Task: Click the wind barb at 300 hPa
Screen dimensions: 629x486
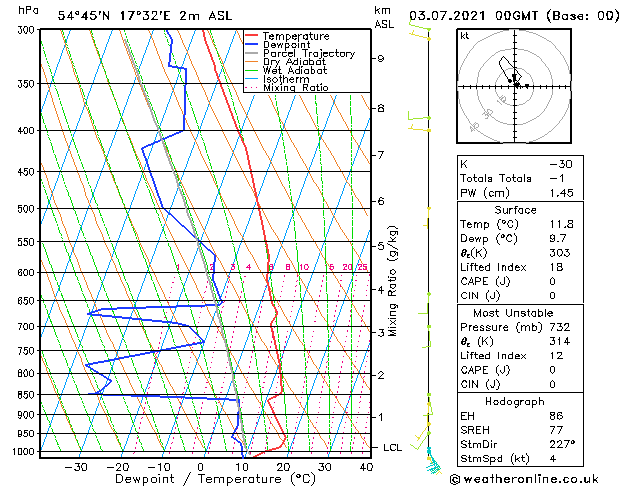Action: tap(420, 32)
